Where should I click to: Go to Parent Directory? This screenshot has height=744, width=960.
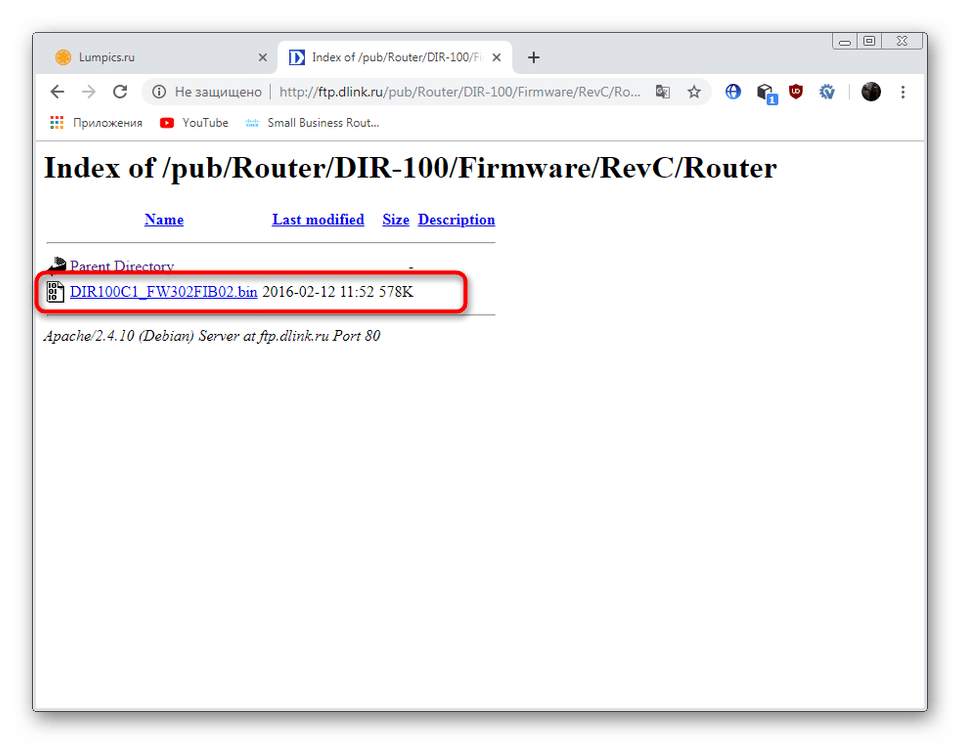[x=121, y=267]
